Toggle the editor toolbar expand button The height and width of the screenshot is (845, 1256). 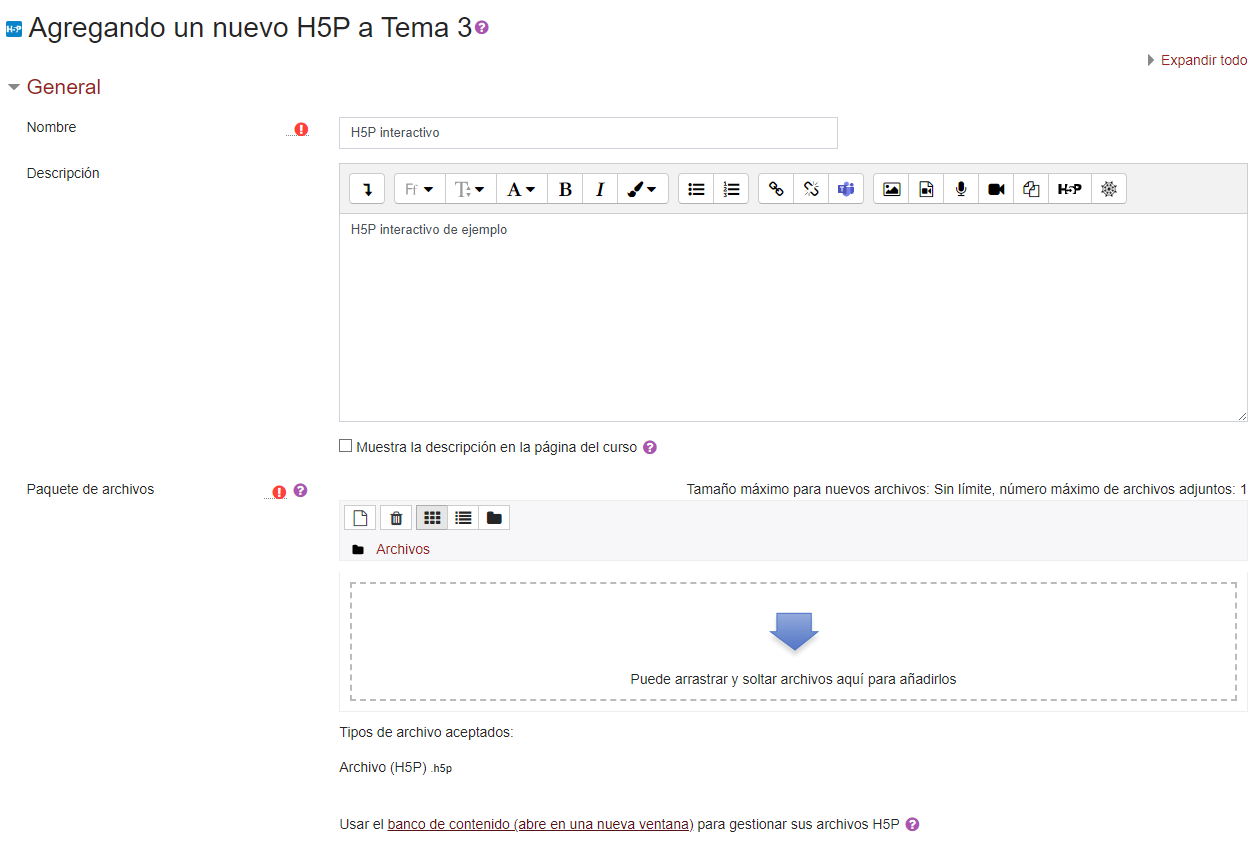pyautogui.click(x=367, y=189)
